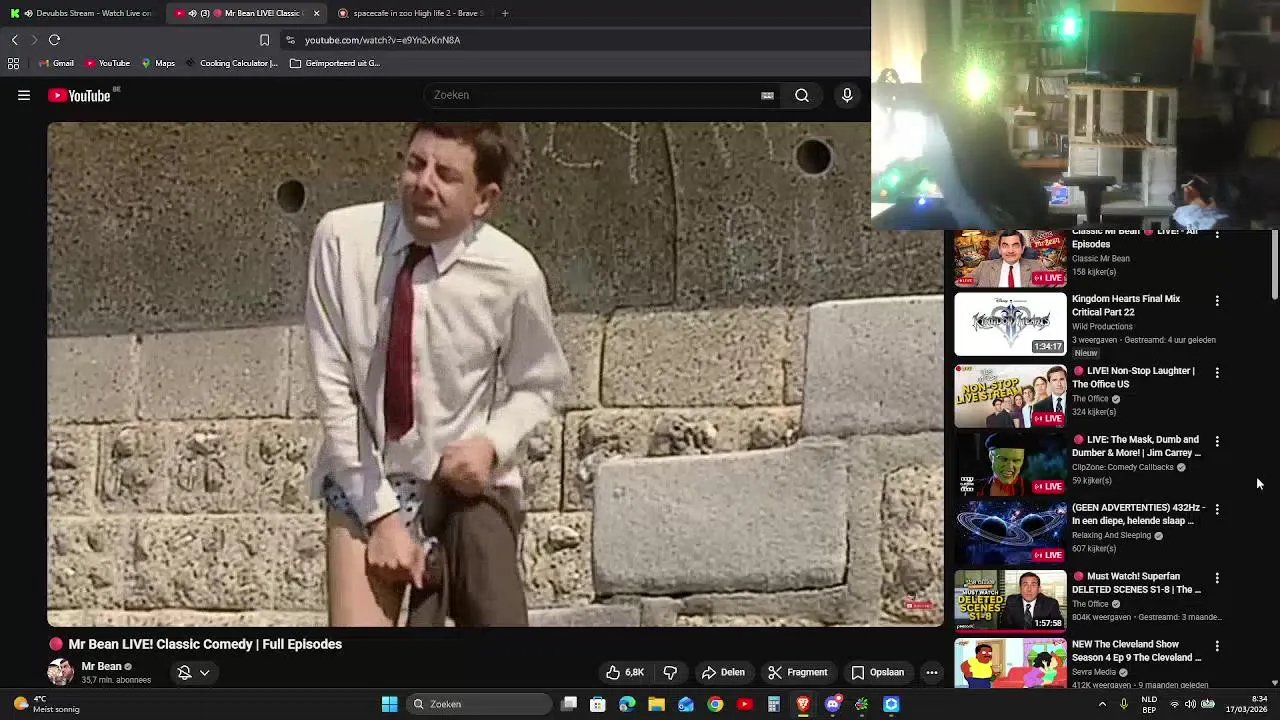This screenshot has height=720, width=1280.
Task: Open the Cooking Calculator bookmark
Action: pyautogui.click(x=231, y=63)
